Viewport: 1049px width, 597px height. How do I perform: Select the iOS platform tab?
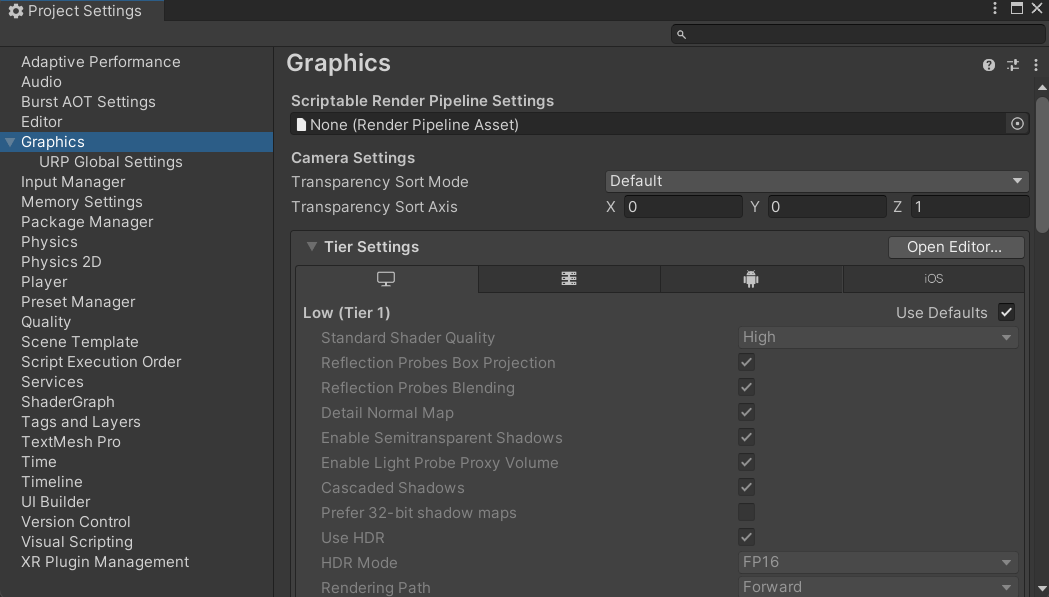(x=933, y=279)
